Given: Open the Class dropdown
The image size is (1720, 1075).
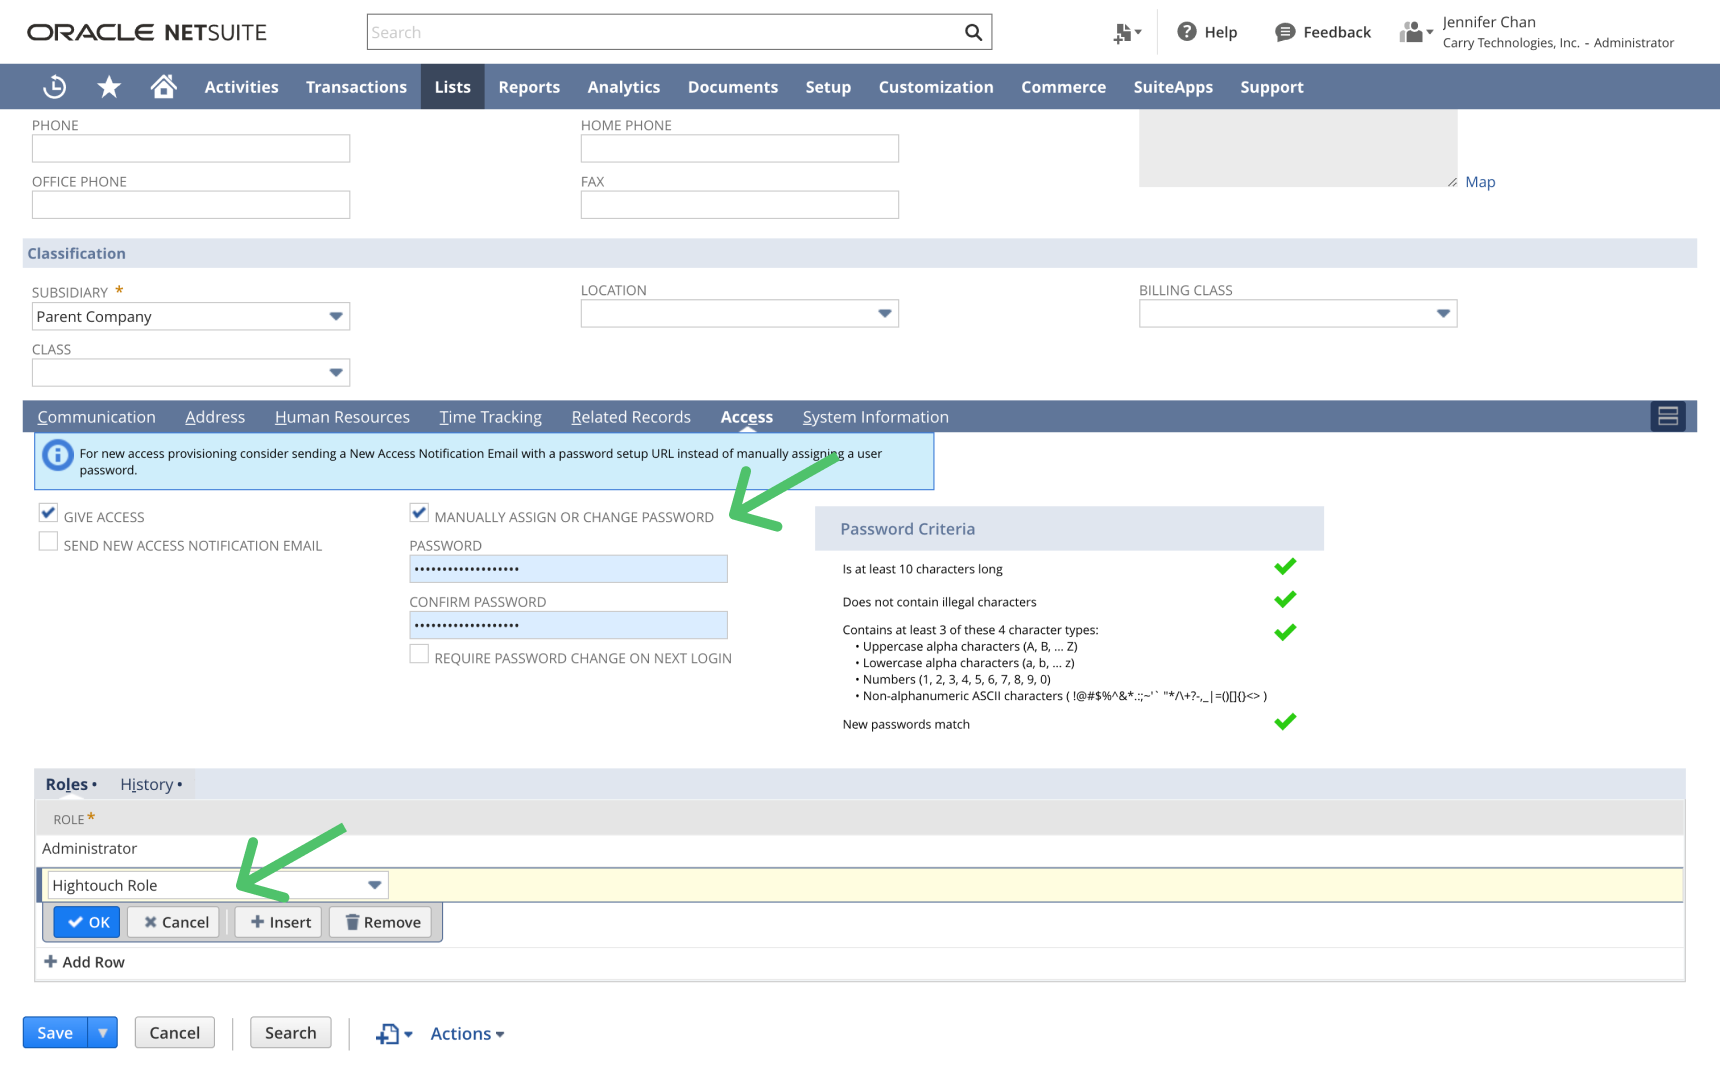Looking at the screenshot, I should point(336,372).
